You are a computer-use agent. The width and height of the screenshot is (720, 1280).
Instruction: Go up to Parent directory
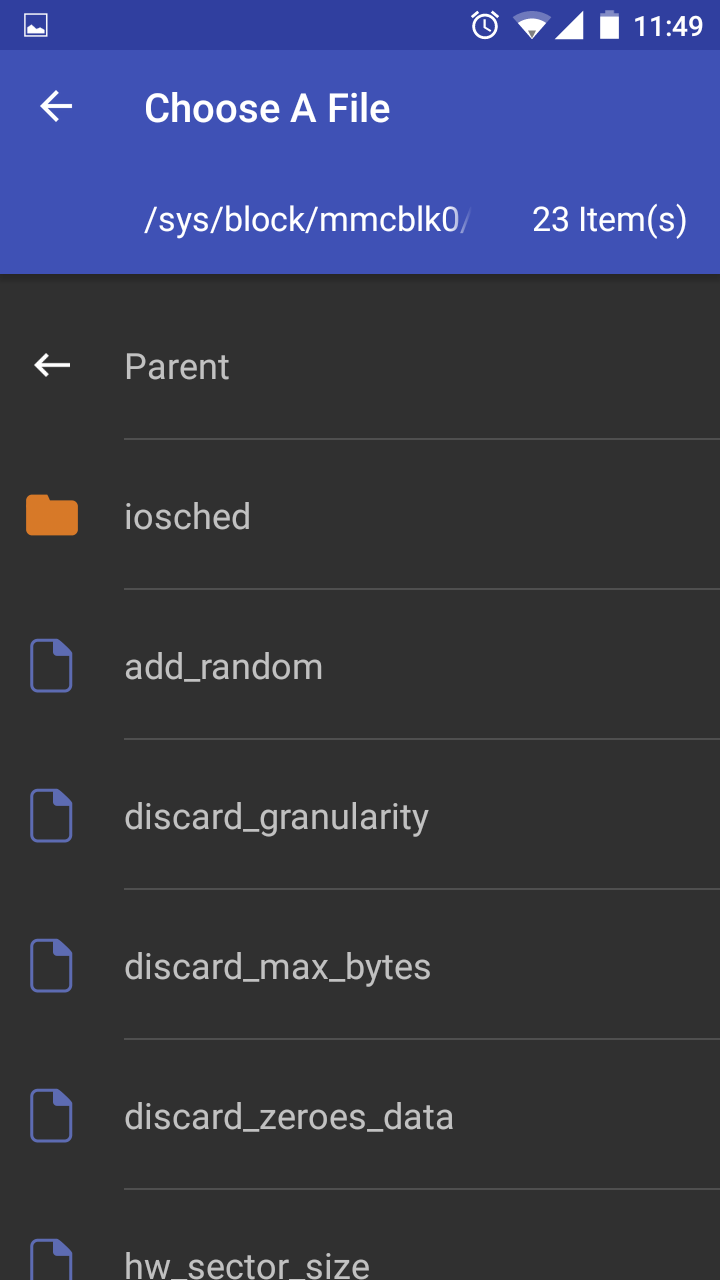click(x=360, y=366)
